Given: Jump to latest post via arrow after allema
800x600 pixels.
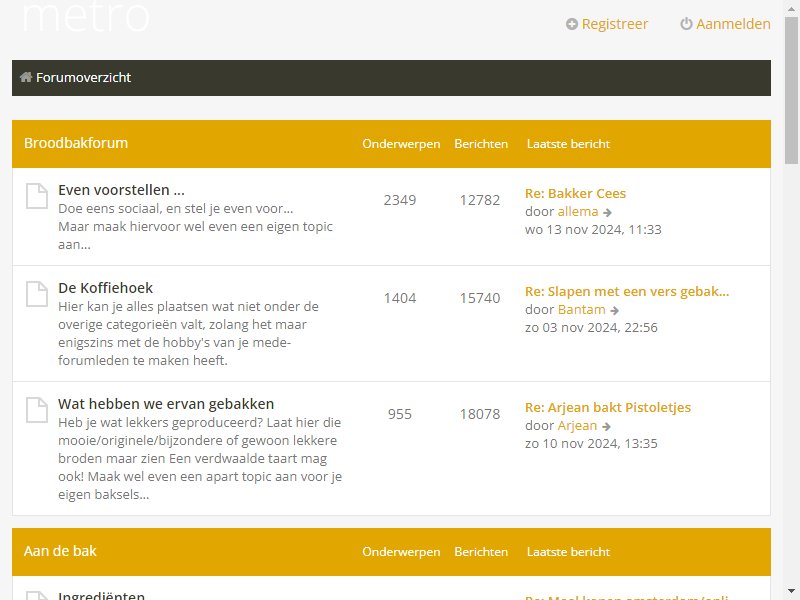Looking at the screenshot, I should pos(607,212).
